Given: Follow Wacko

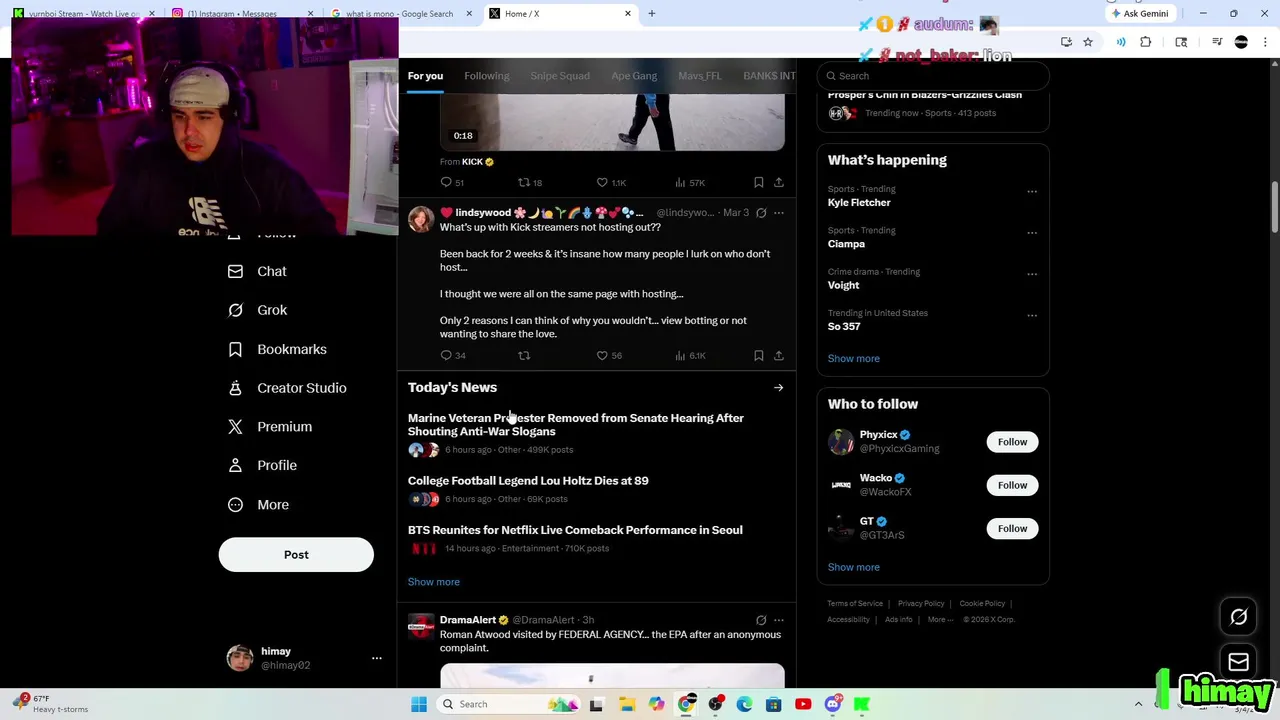Looking at the screenshot, I should pos(1012,485).
